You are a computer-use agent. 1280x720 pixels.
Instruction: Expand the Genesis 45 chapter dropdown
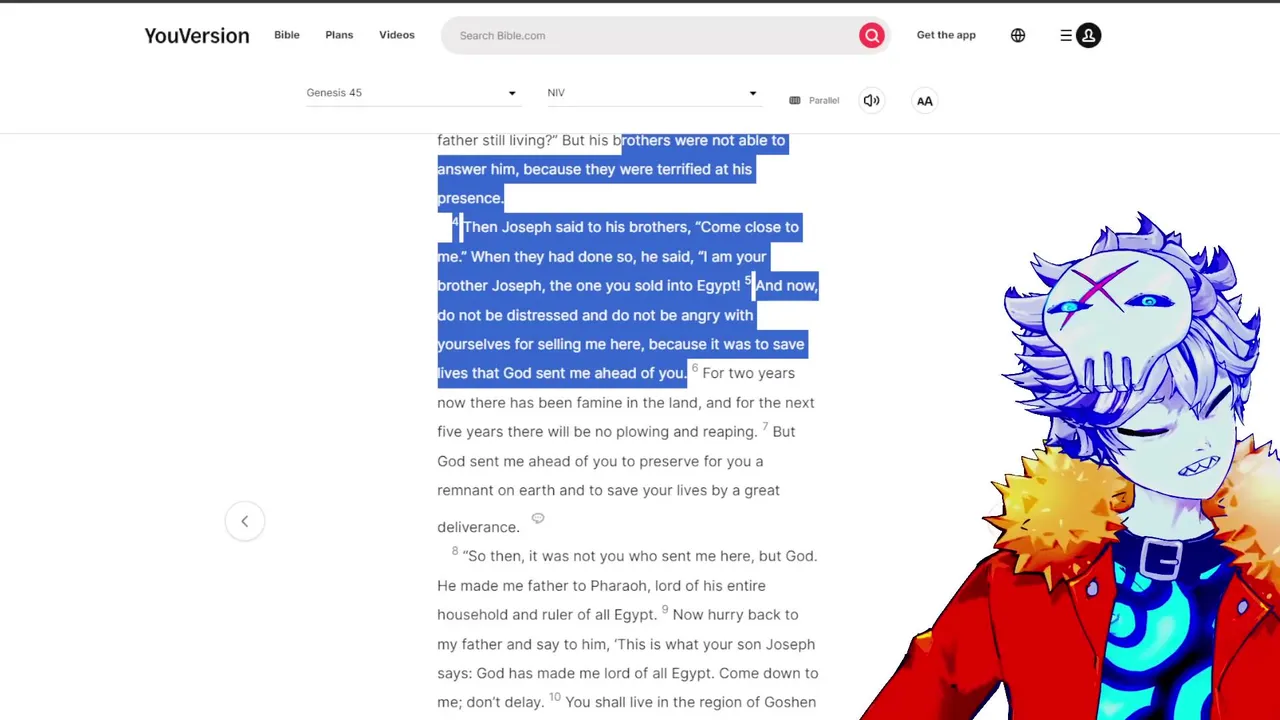412,93
